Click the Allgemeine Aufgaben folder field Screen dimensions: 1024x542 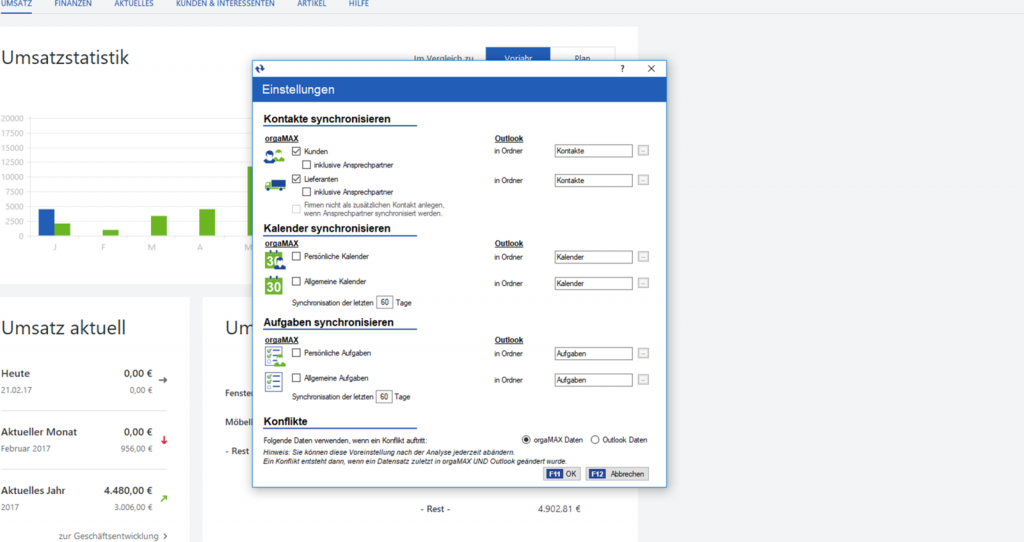point(593,380)
